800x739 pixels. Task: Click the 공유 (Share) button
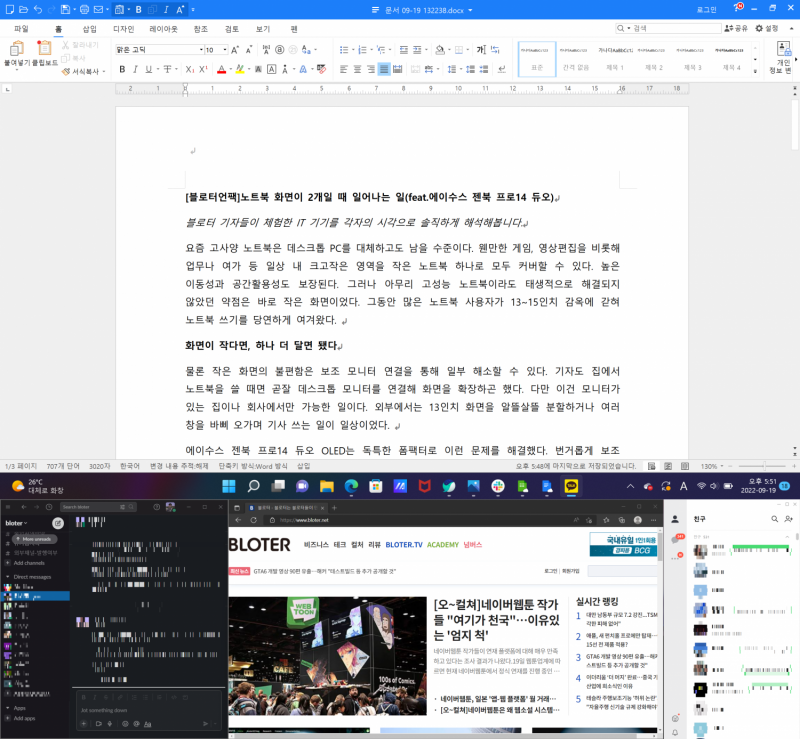(x=736, y=29)
